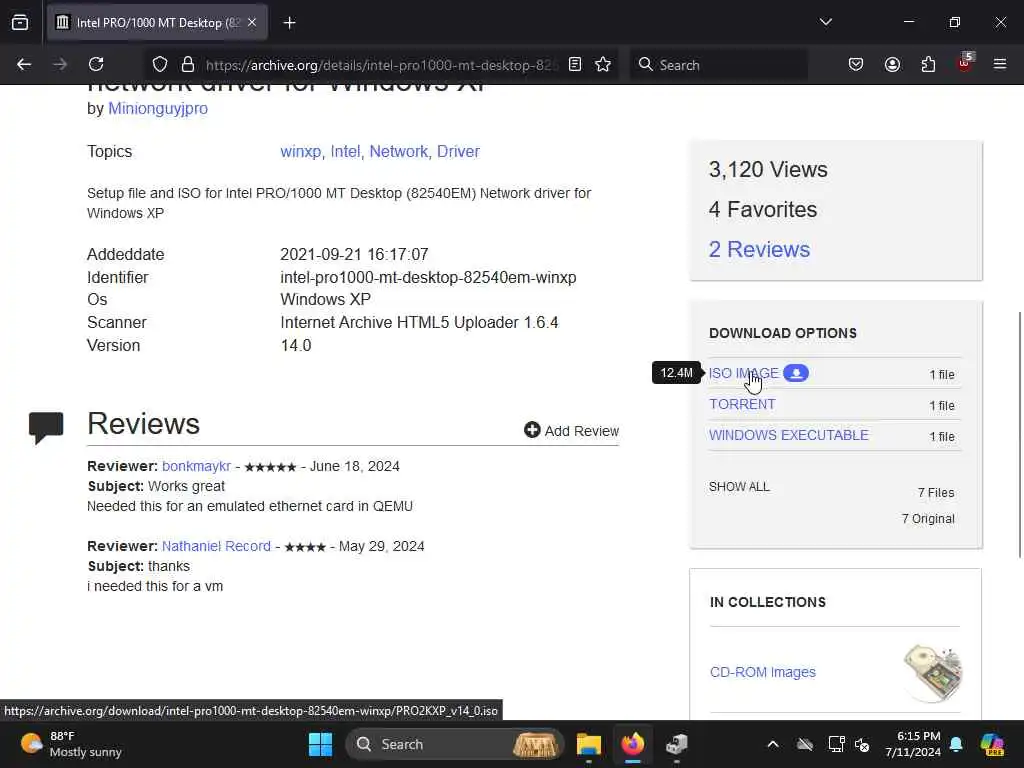This screenshot has width=1024, height=768.
Task: Open the tracking protection shield icon
Action: click(x=160, y=65)
